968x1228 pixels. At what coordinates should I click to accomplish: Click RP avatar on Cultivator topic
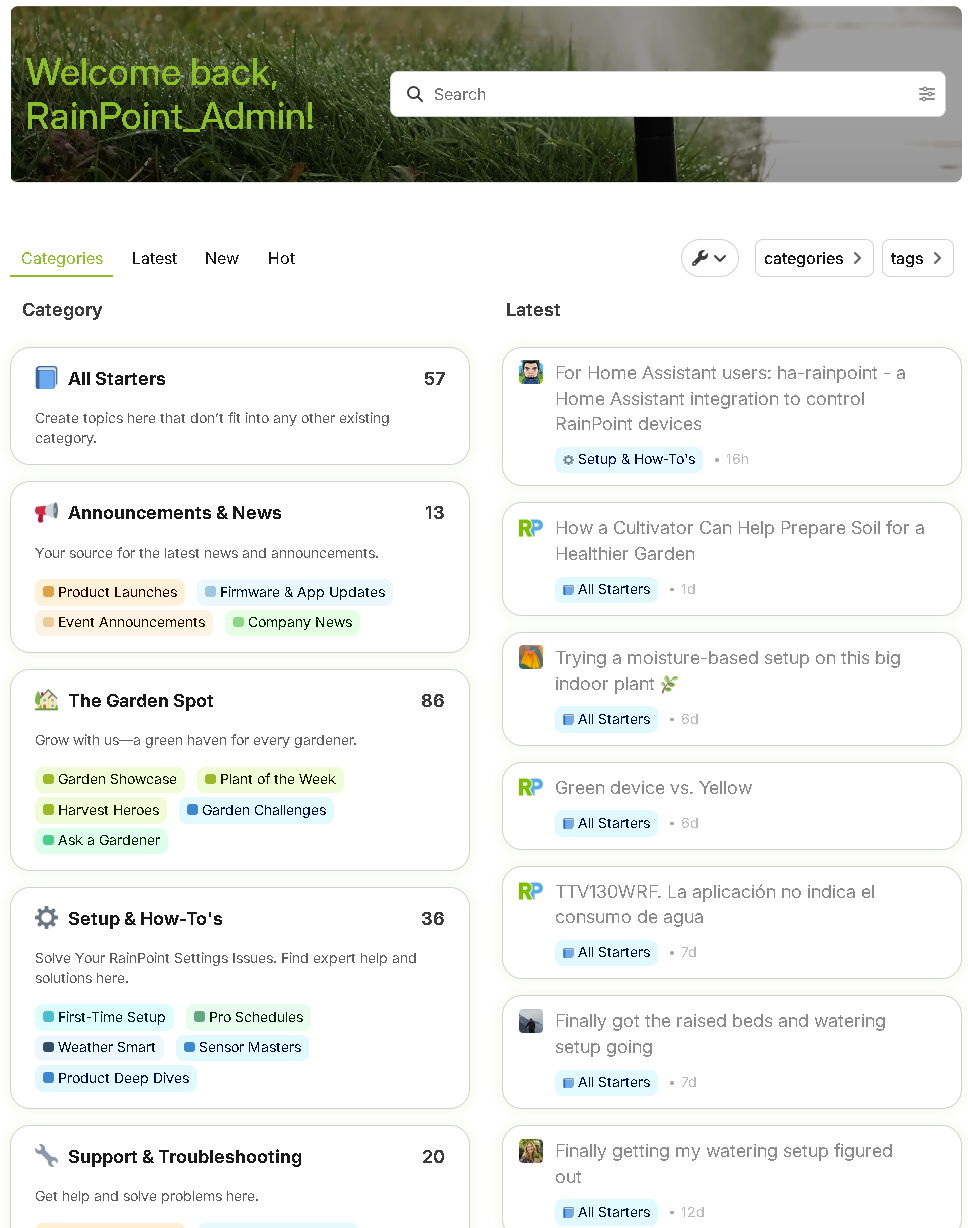(531, 528)
